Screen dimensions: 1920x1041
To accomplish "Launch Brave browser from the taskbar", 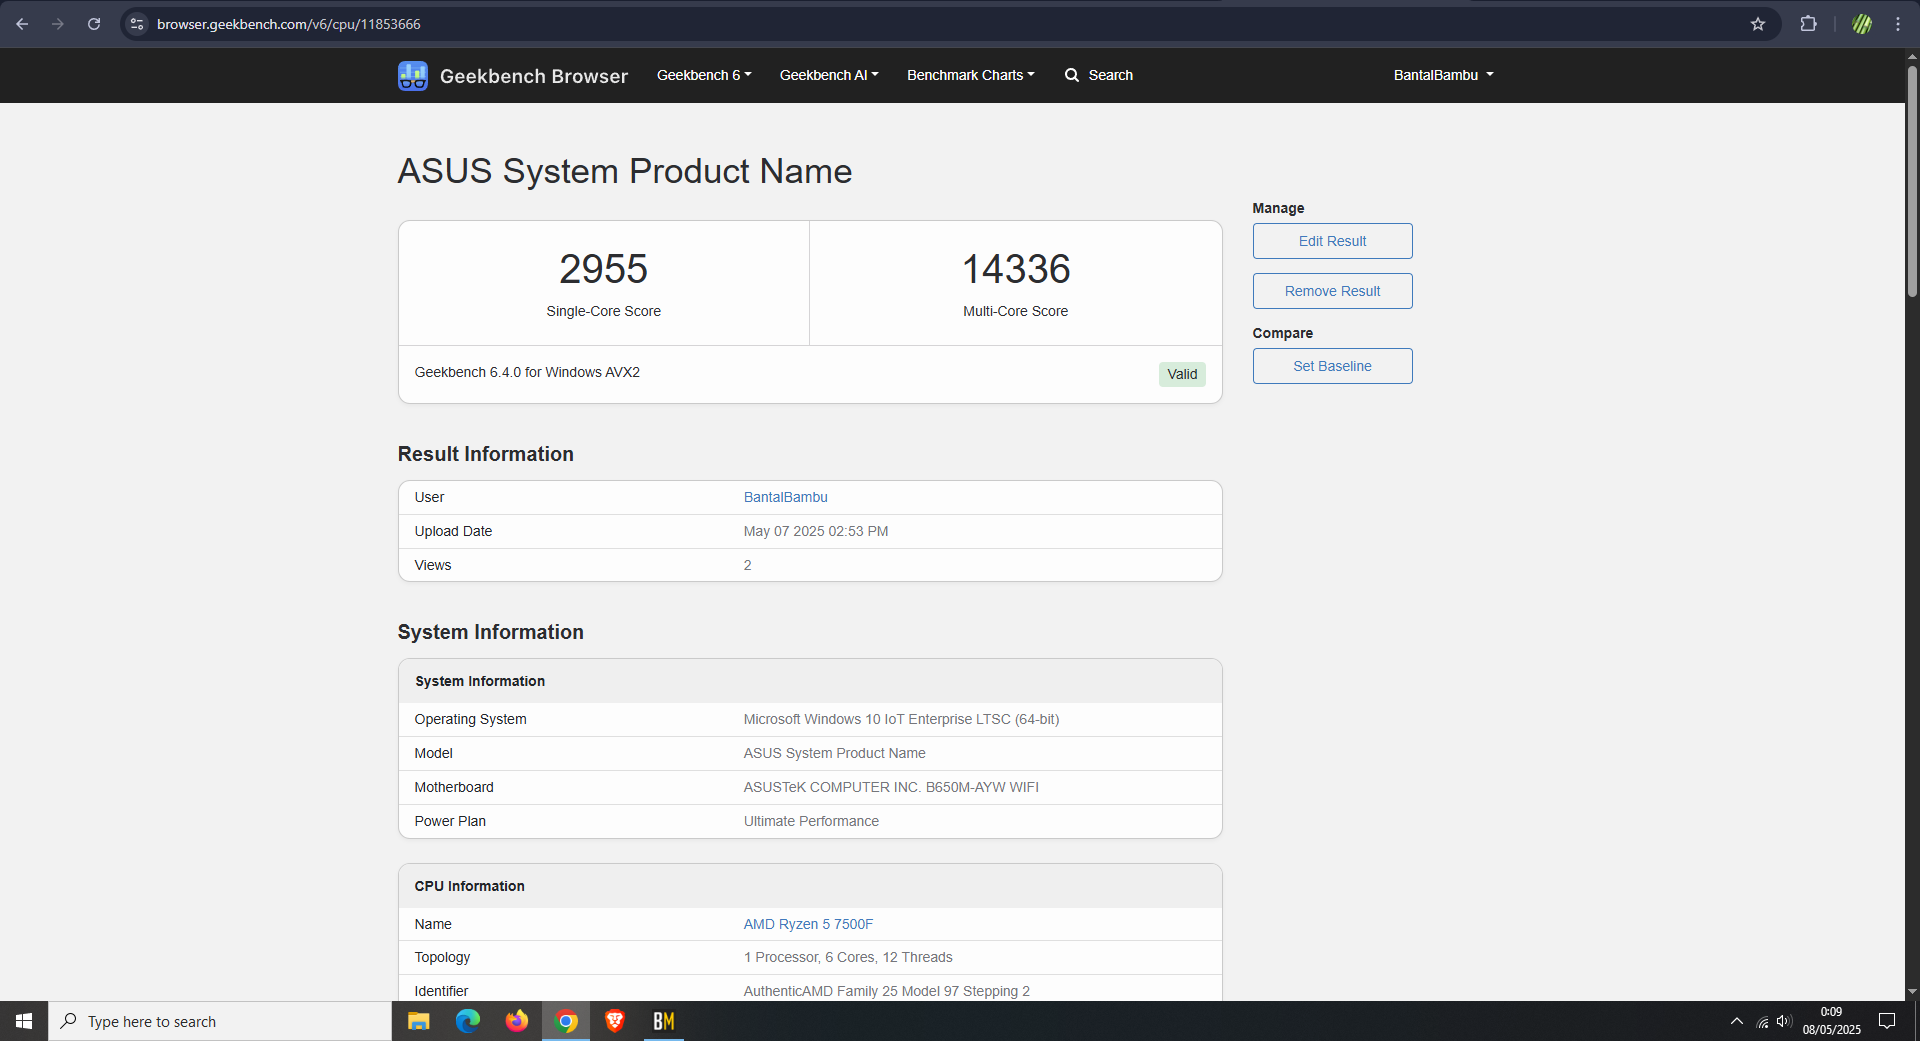I will point(615,1021).
